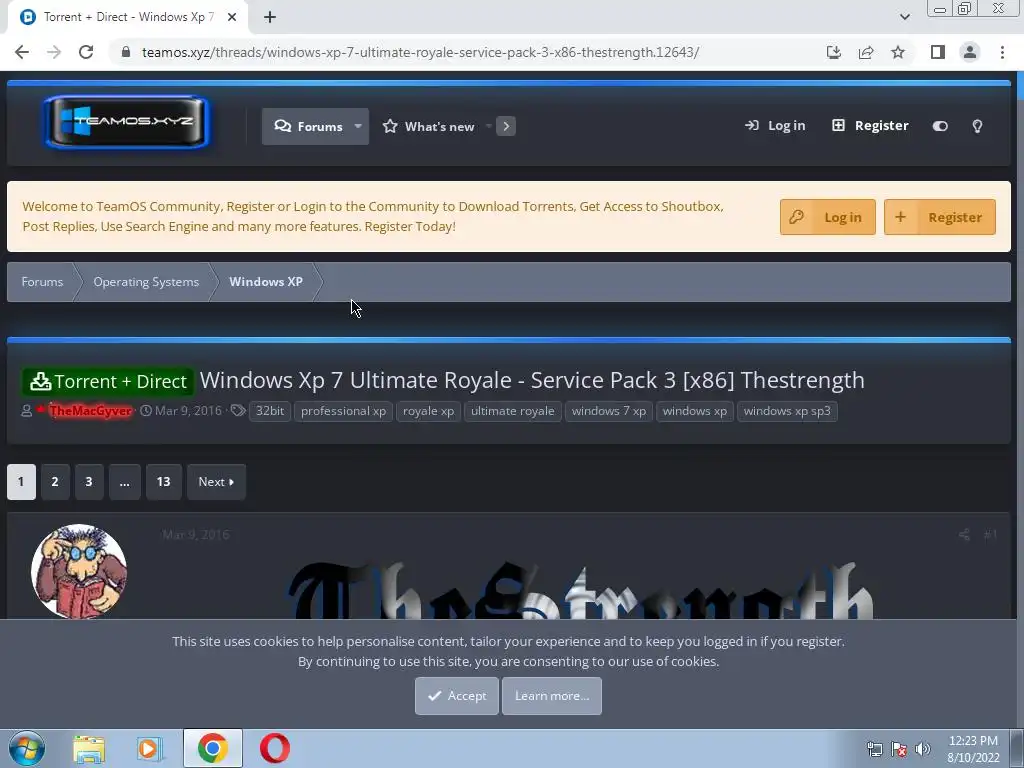Select the professional xp tag
Screen dimensions: 1024x768
coord(344,411)
